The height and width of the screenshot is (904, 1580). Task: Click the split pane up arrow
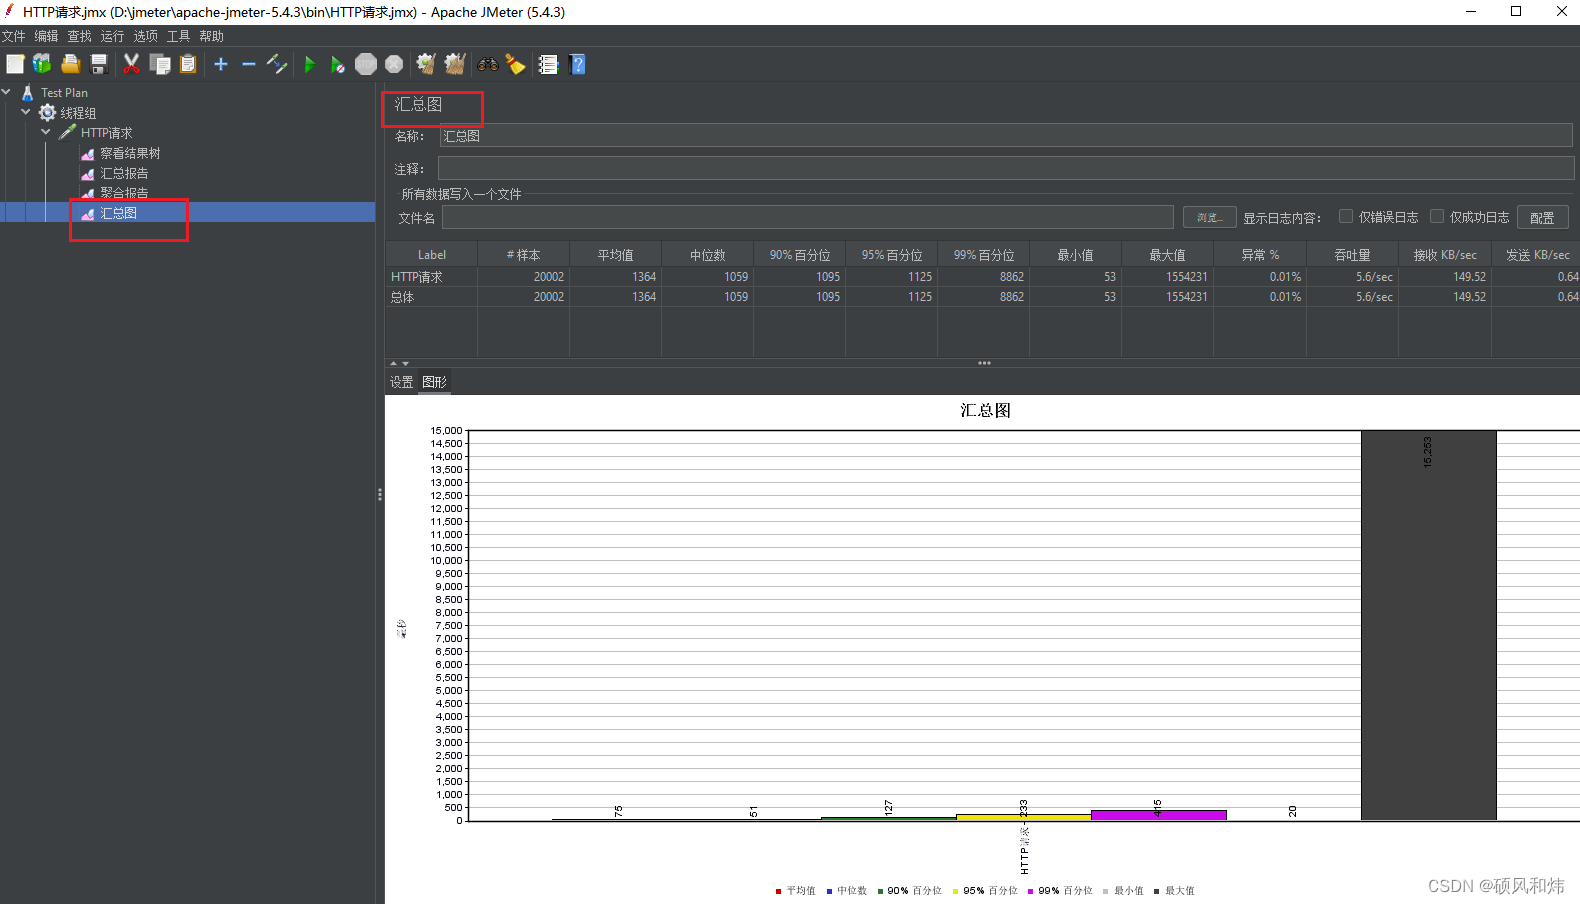coord(393,363)
